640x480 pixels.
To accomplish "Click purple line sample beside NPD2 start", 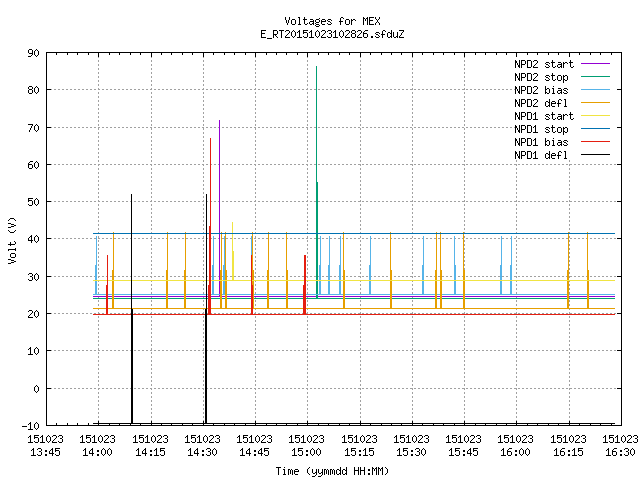I will tap(595, 64).
